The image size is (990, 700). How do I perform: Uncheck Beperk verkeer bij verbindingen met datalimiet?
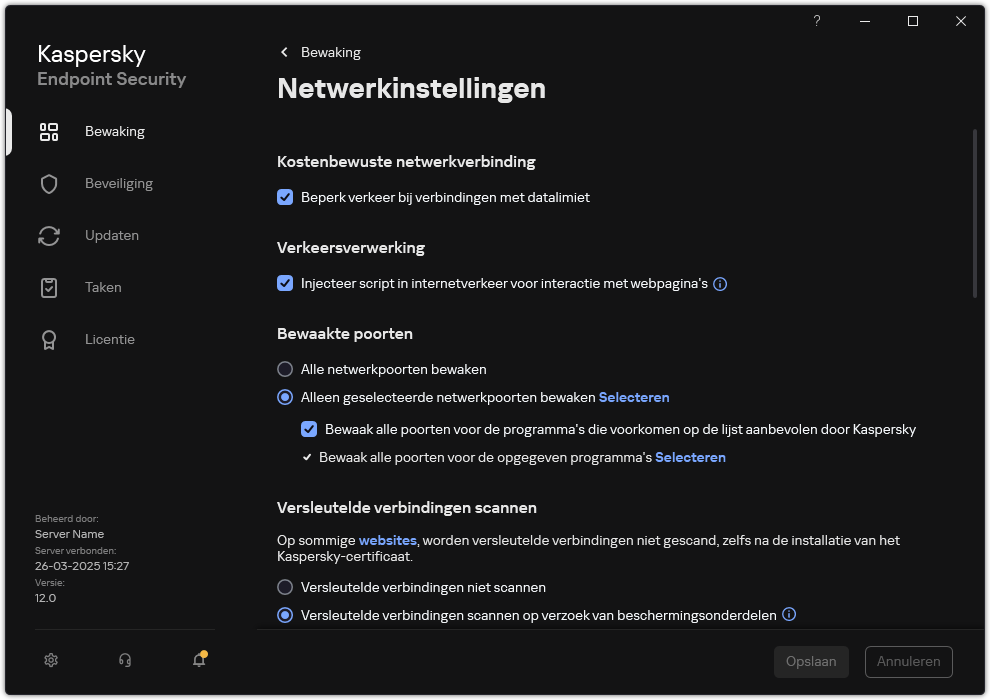[x=285, y=197]
